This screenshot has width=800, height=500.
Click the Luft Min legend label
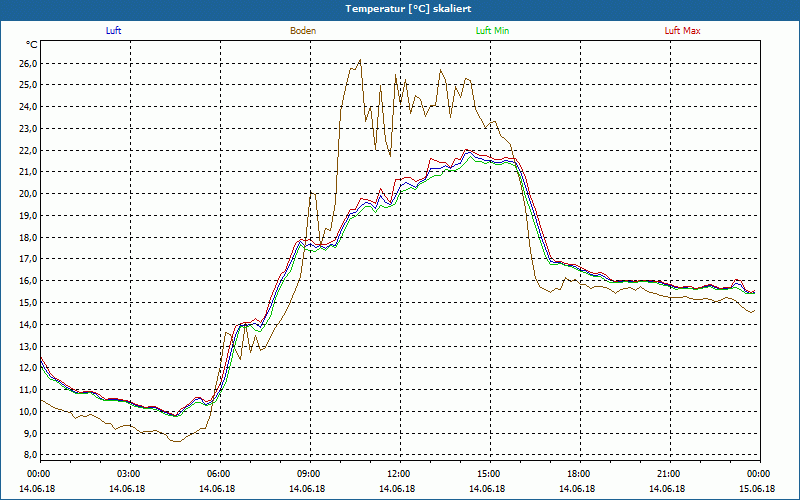(x=492, y=31)
